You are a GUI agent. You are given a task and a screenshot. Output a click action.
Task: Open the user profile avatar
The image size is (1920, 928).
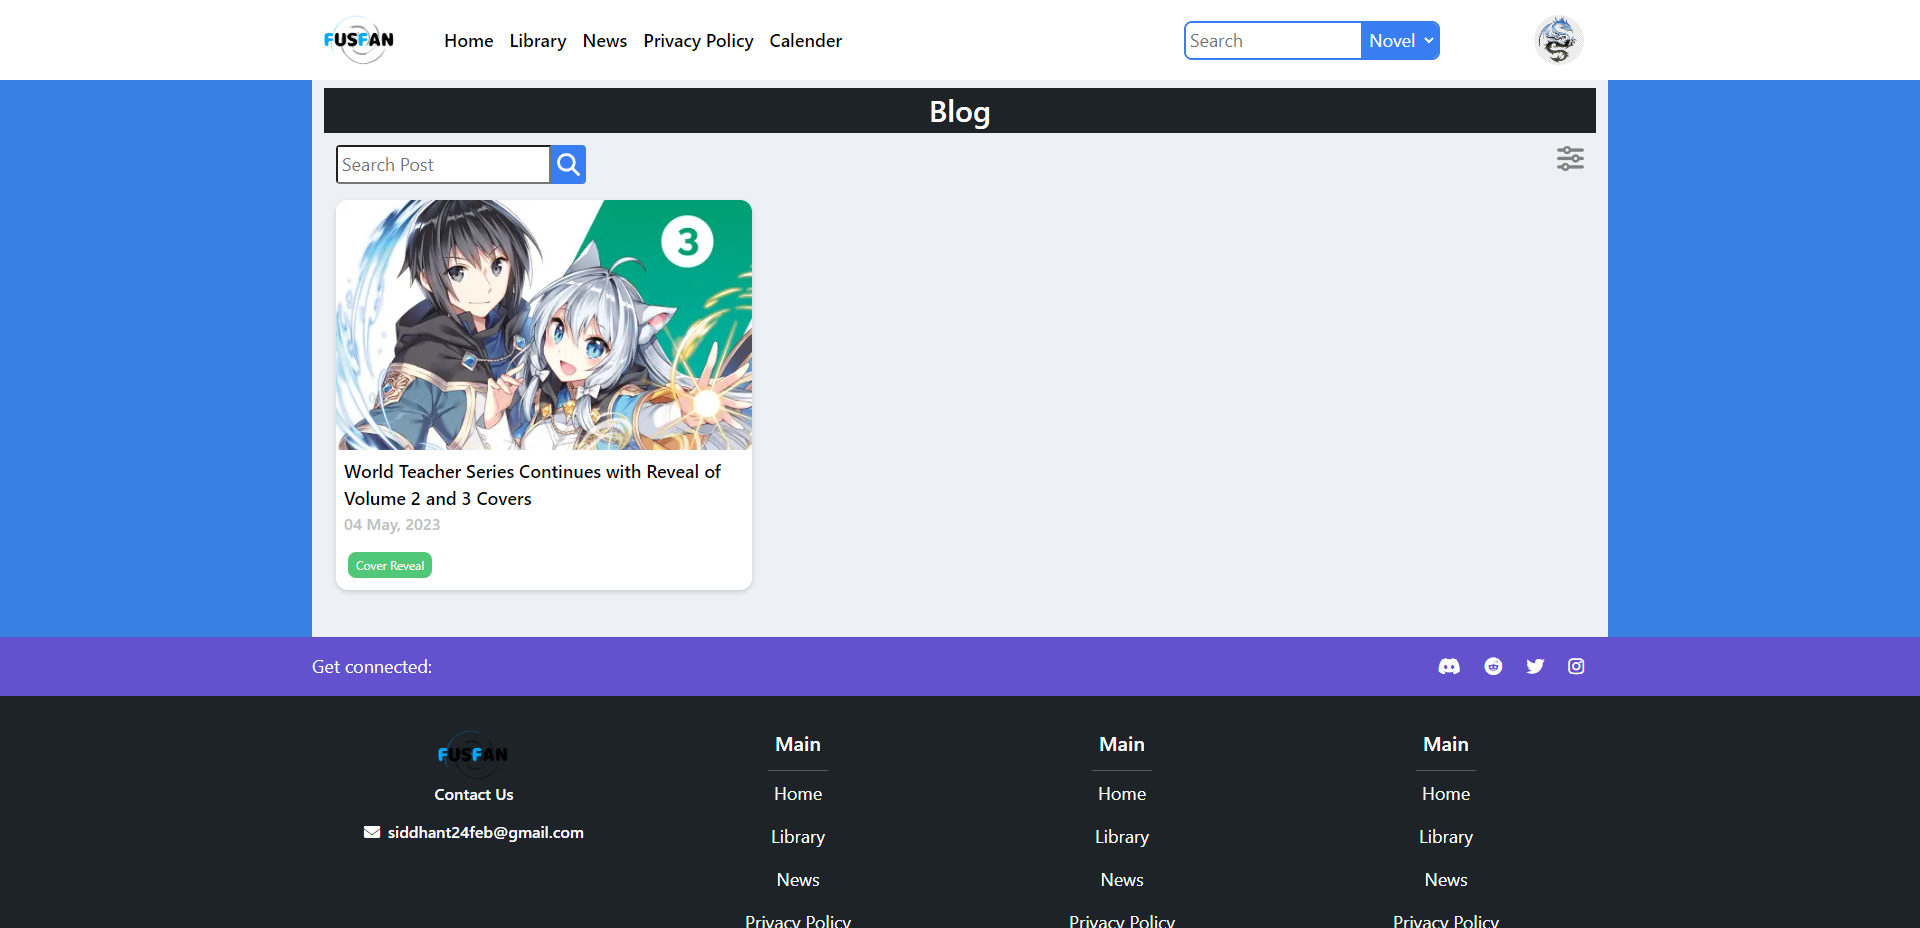1559,40
